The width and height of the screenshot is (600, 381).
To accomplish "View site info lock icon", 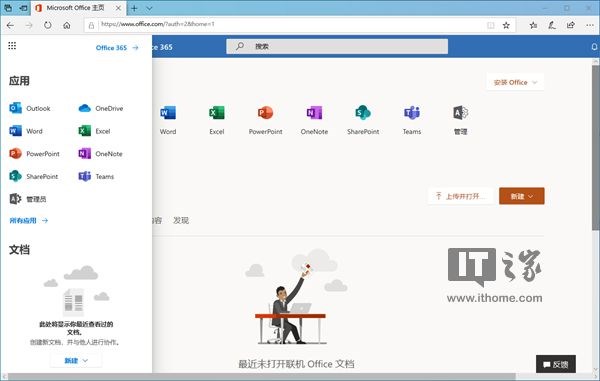I will pyautogui.click(x=91, y=25).
